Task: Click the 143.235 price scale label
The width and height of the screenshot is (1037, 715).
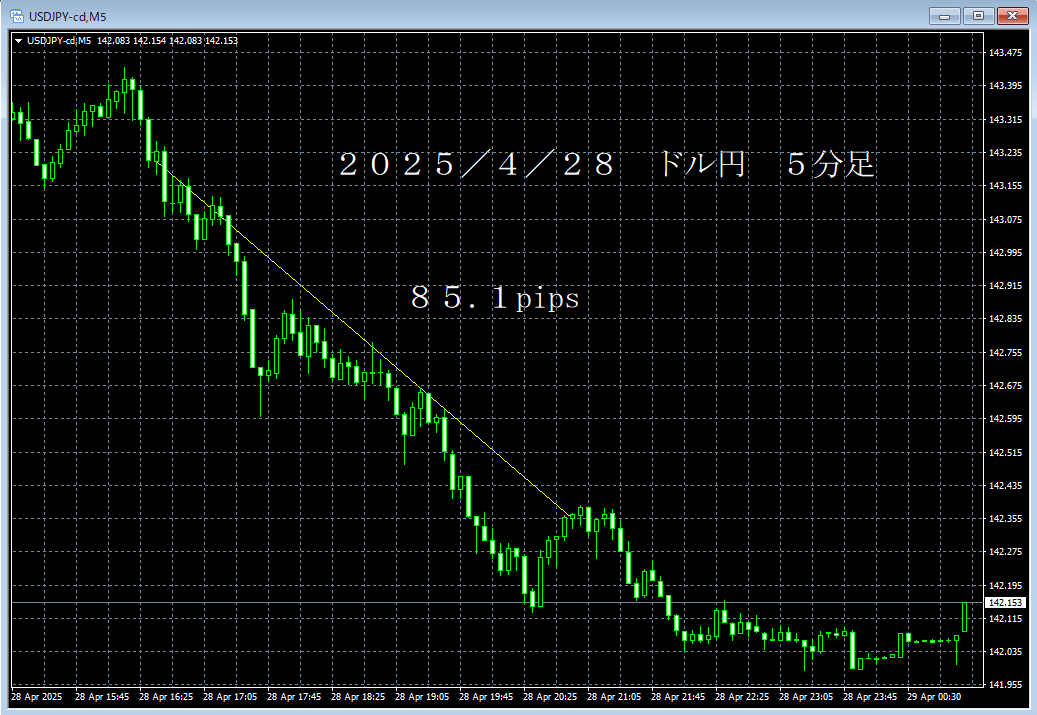Action: (x=1005, y=153)
